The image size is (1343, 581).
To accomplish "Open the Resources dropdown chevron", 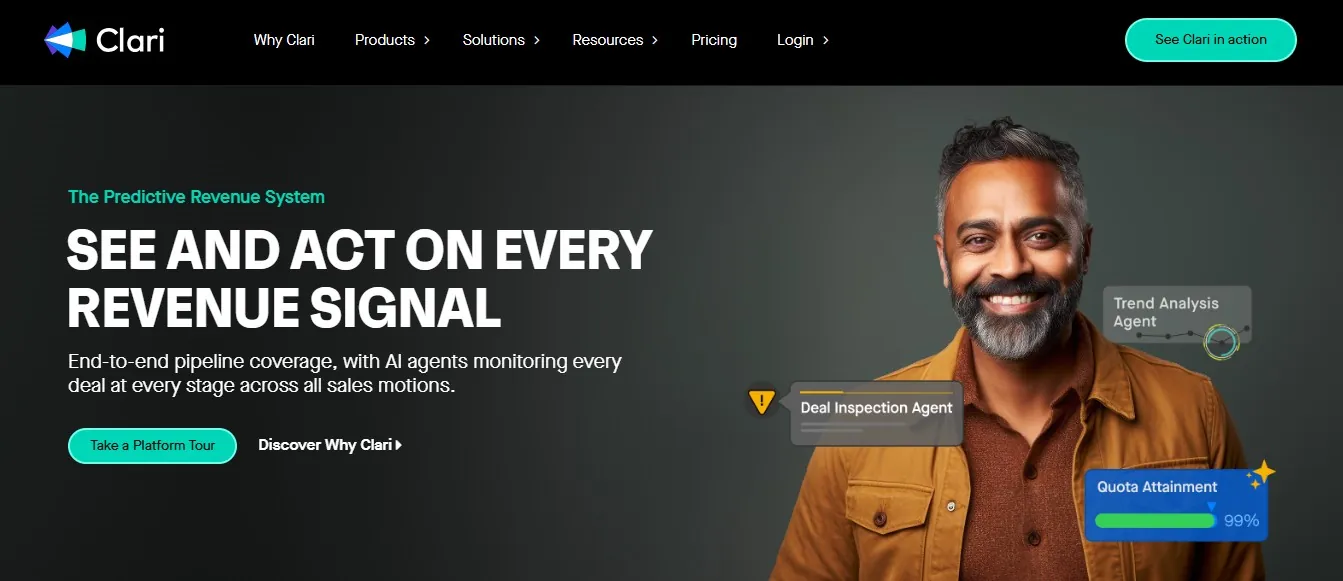I will (654, 40).
